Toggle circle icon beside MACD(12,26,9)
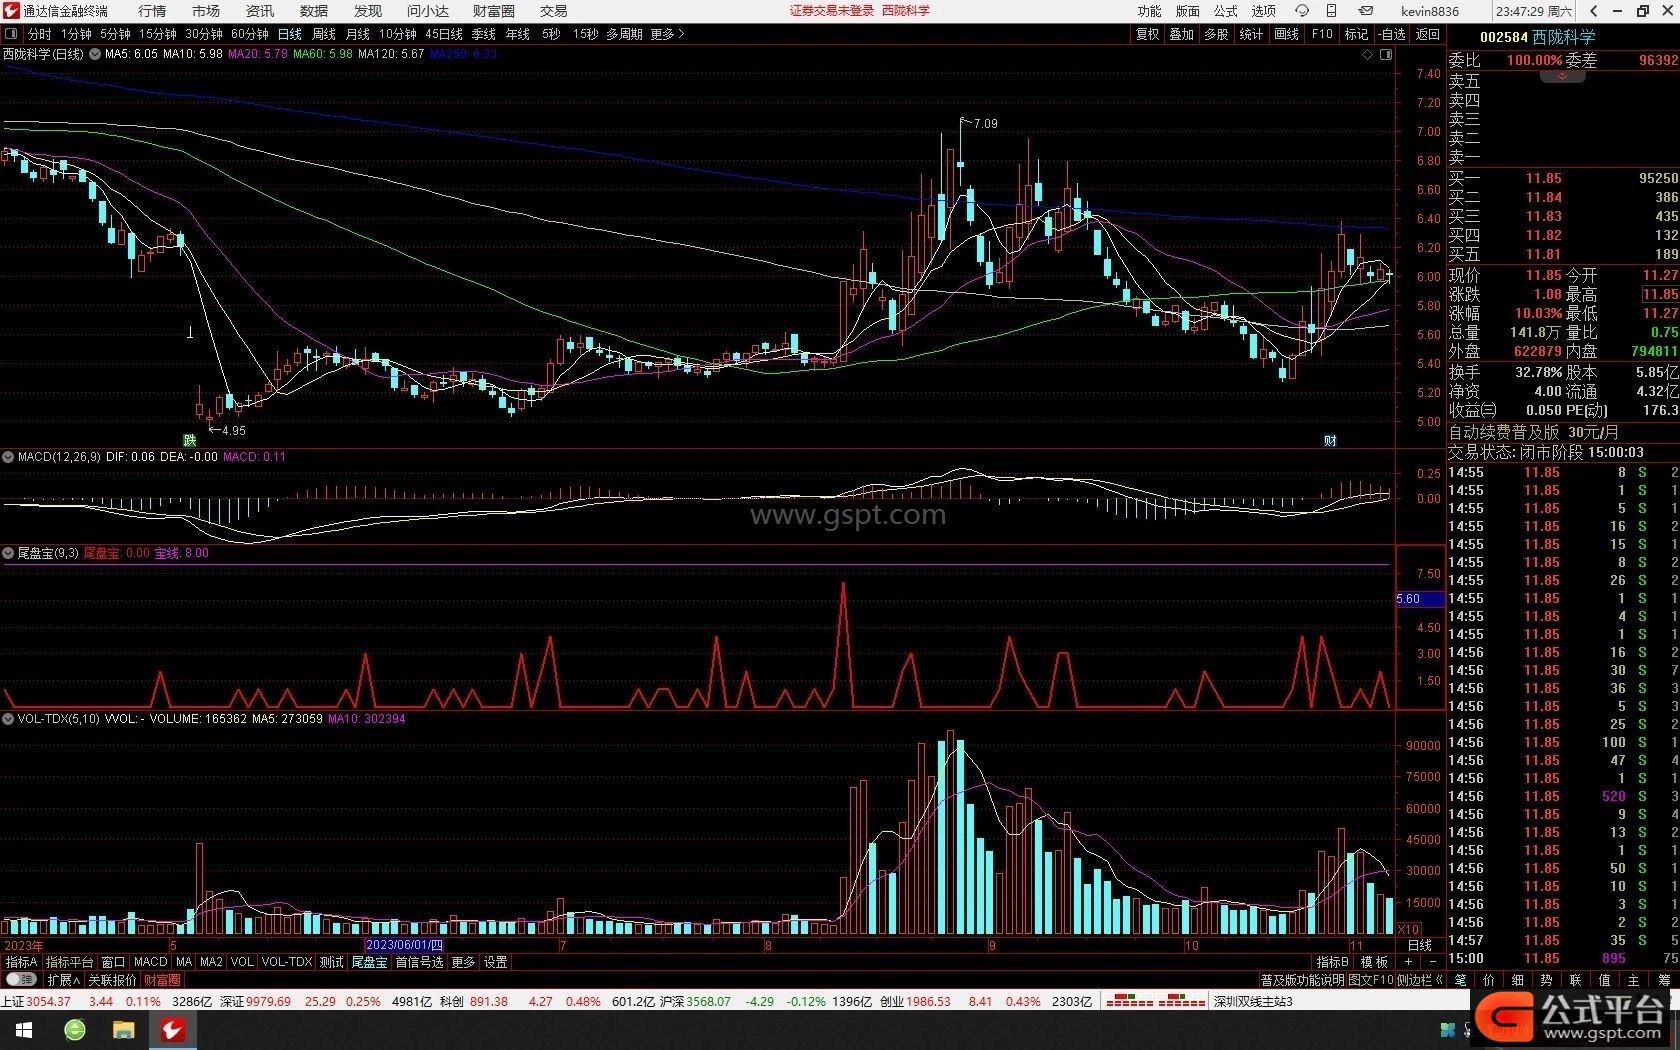 tap(8, 457)
